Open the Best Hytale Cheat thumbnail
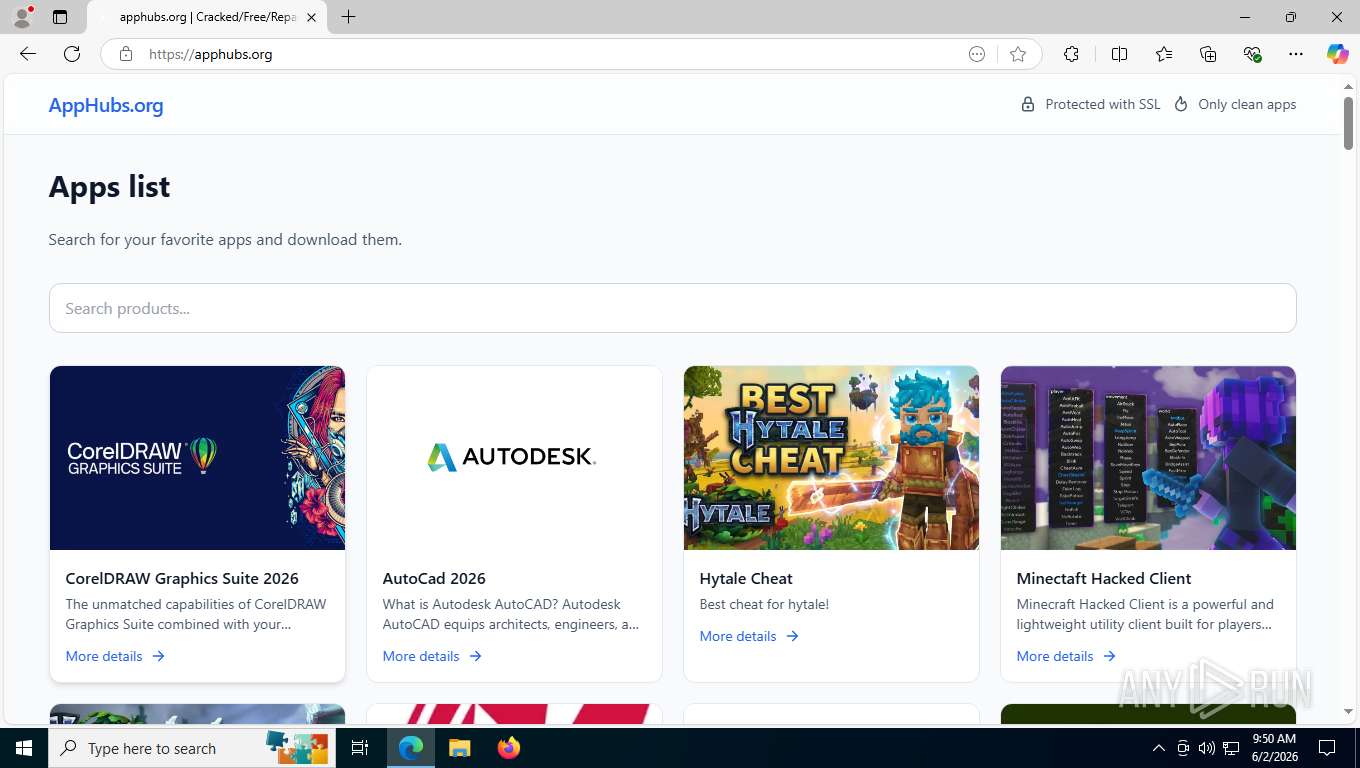Viewport: 1360px width, 768px height. pyautogui.click(x=831, y=458)
